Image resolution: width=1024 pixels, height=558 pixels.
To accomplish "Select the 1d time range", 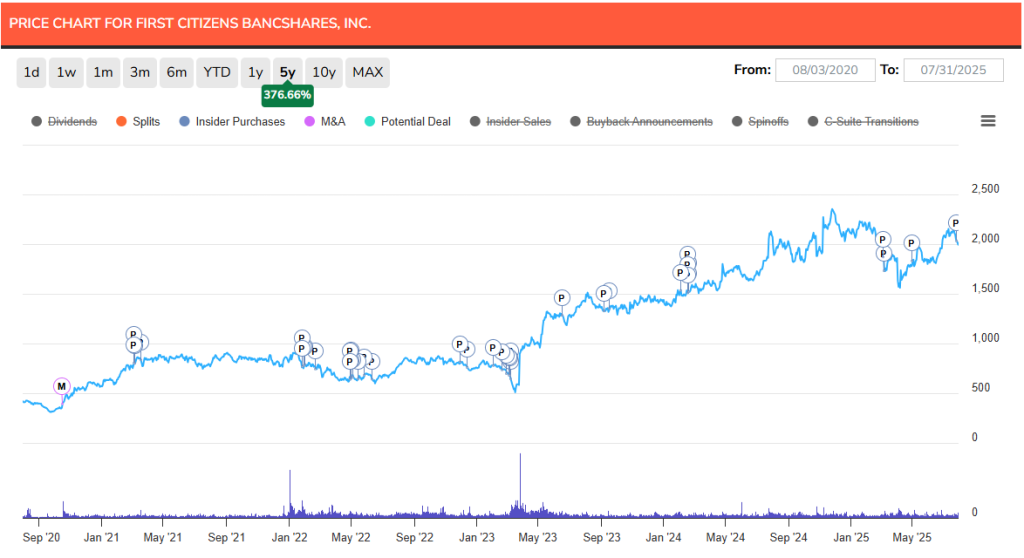I will coord(32,72).
